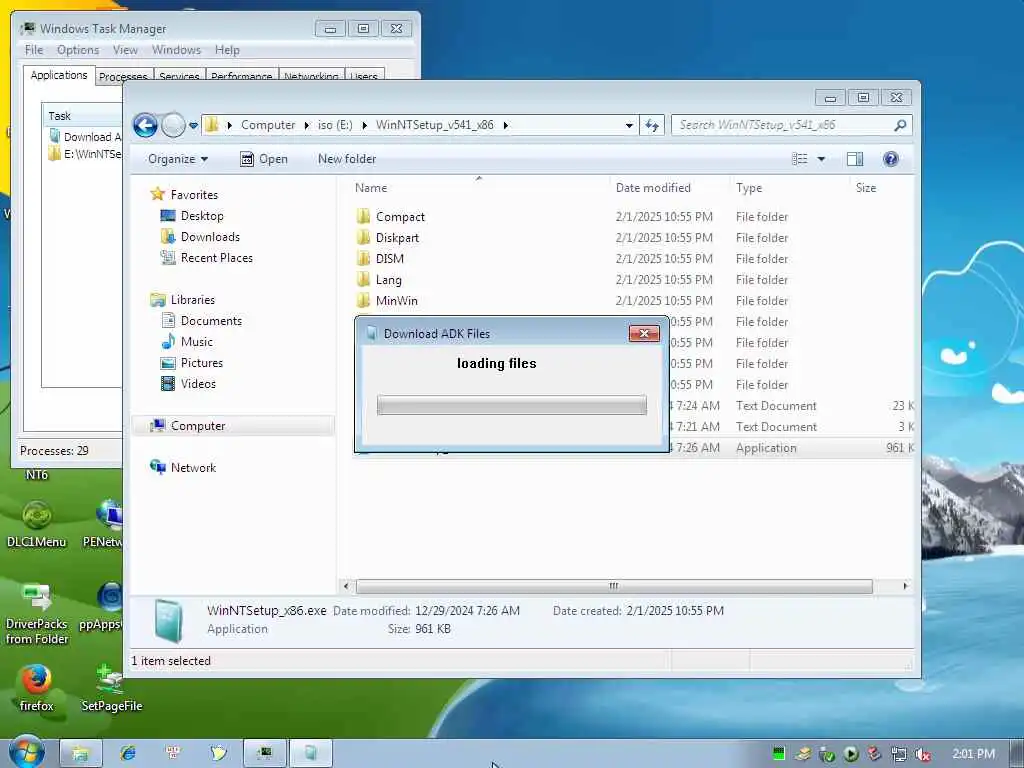
Task: Open Downloads in the Favorites list
Action: (210, 236)
